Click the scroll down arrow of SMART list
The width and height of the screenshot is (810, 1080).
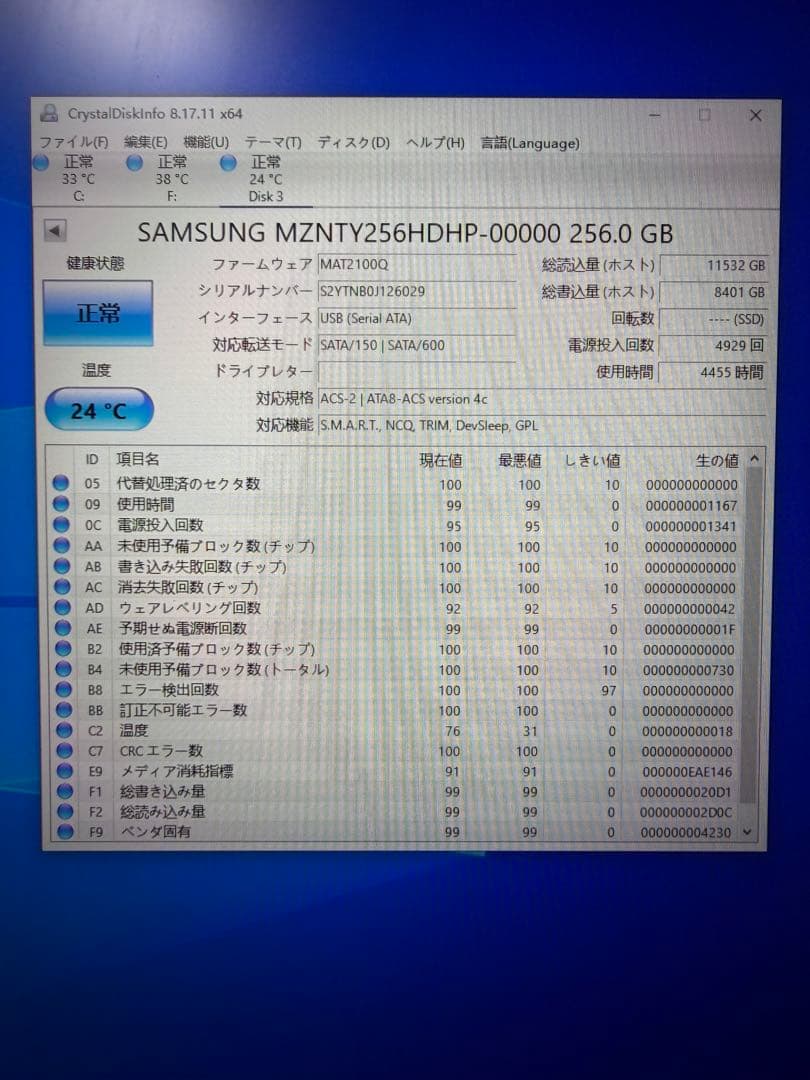(749, 832)
